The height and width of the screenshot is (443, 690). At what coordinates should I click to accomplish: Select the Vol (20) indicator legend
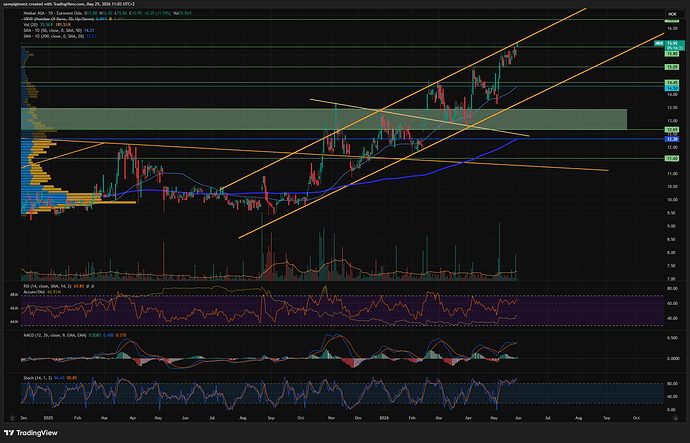[31, 25]
